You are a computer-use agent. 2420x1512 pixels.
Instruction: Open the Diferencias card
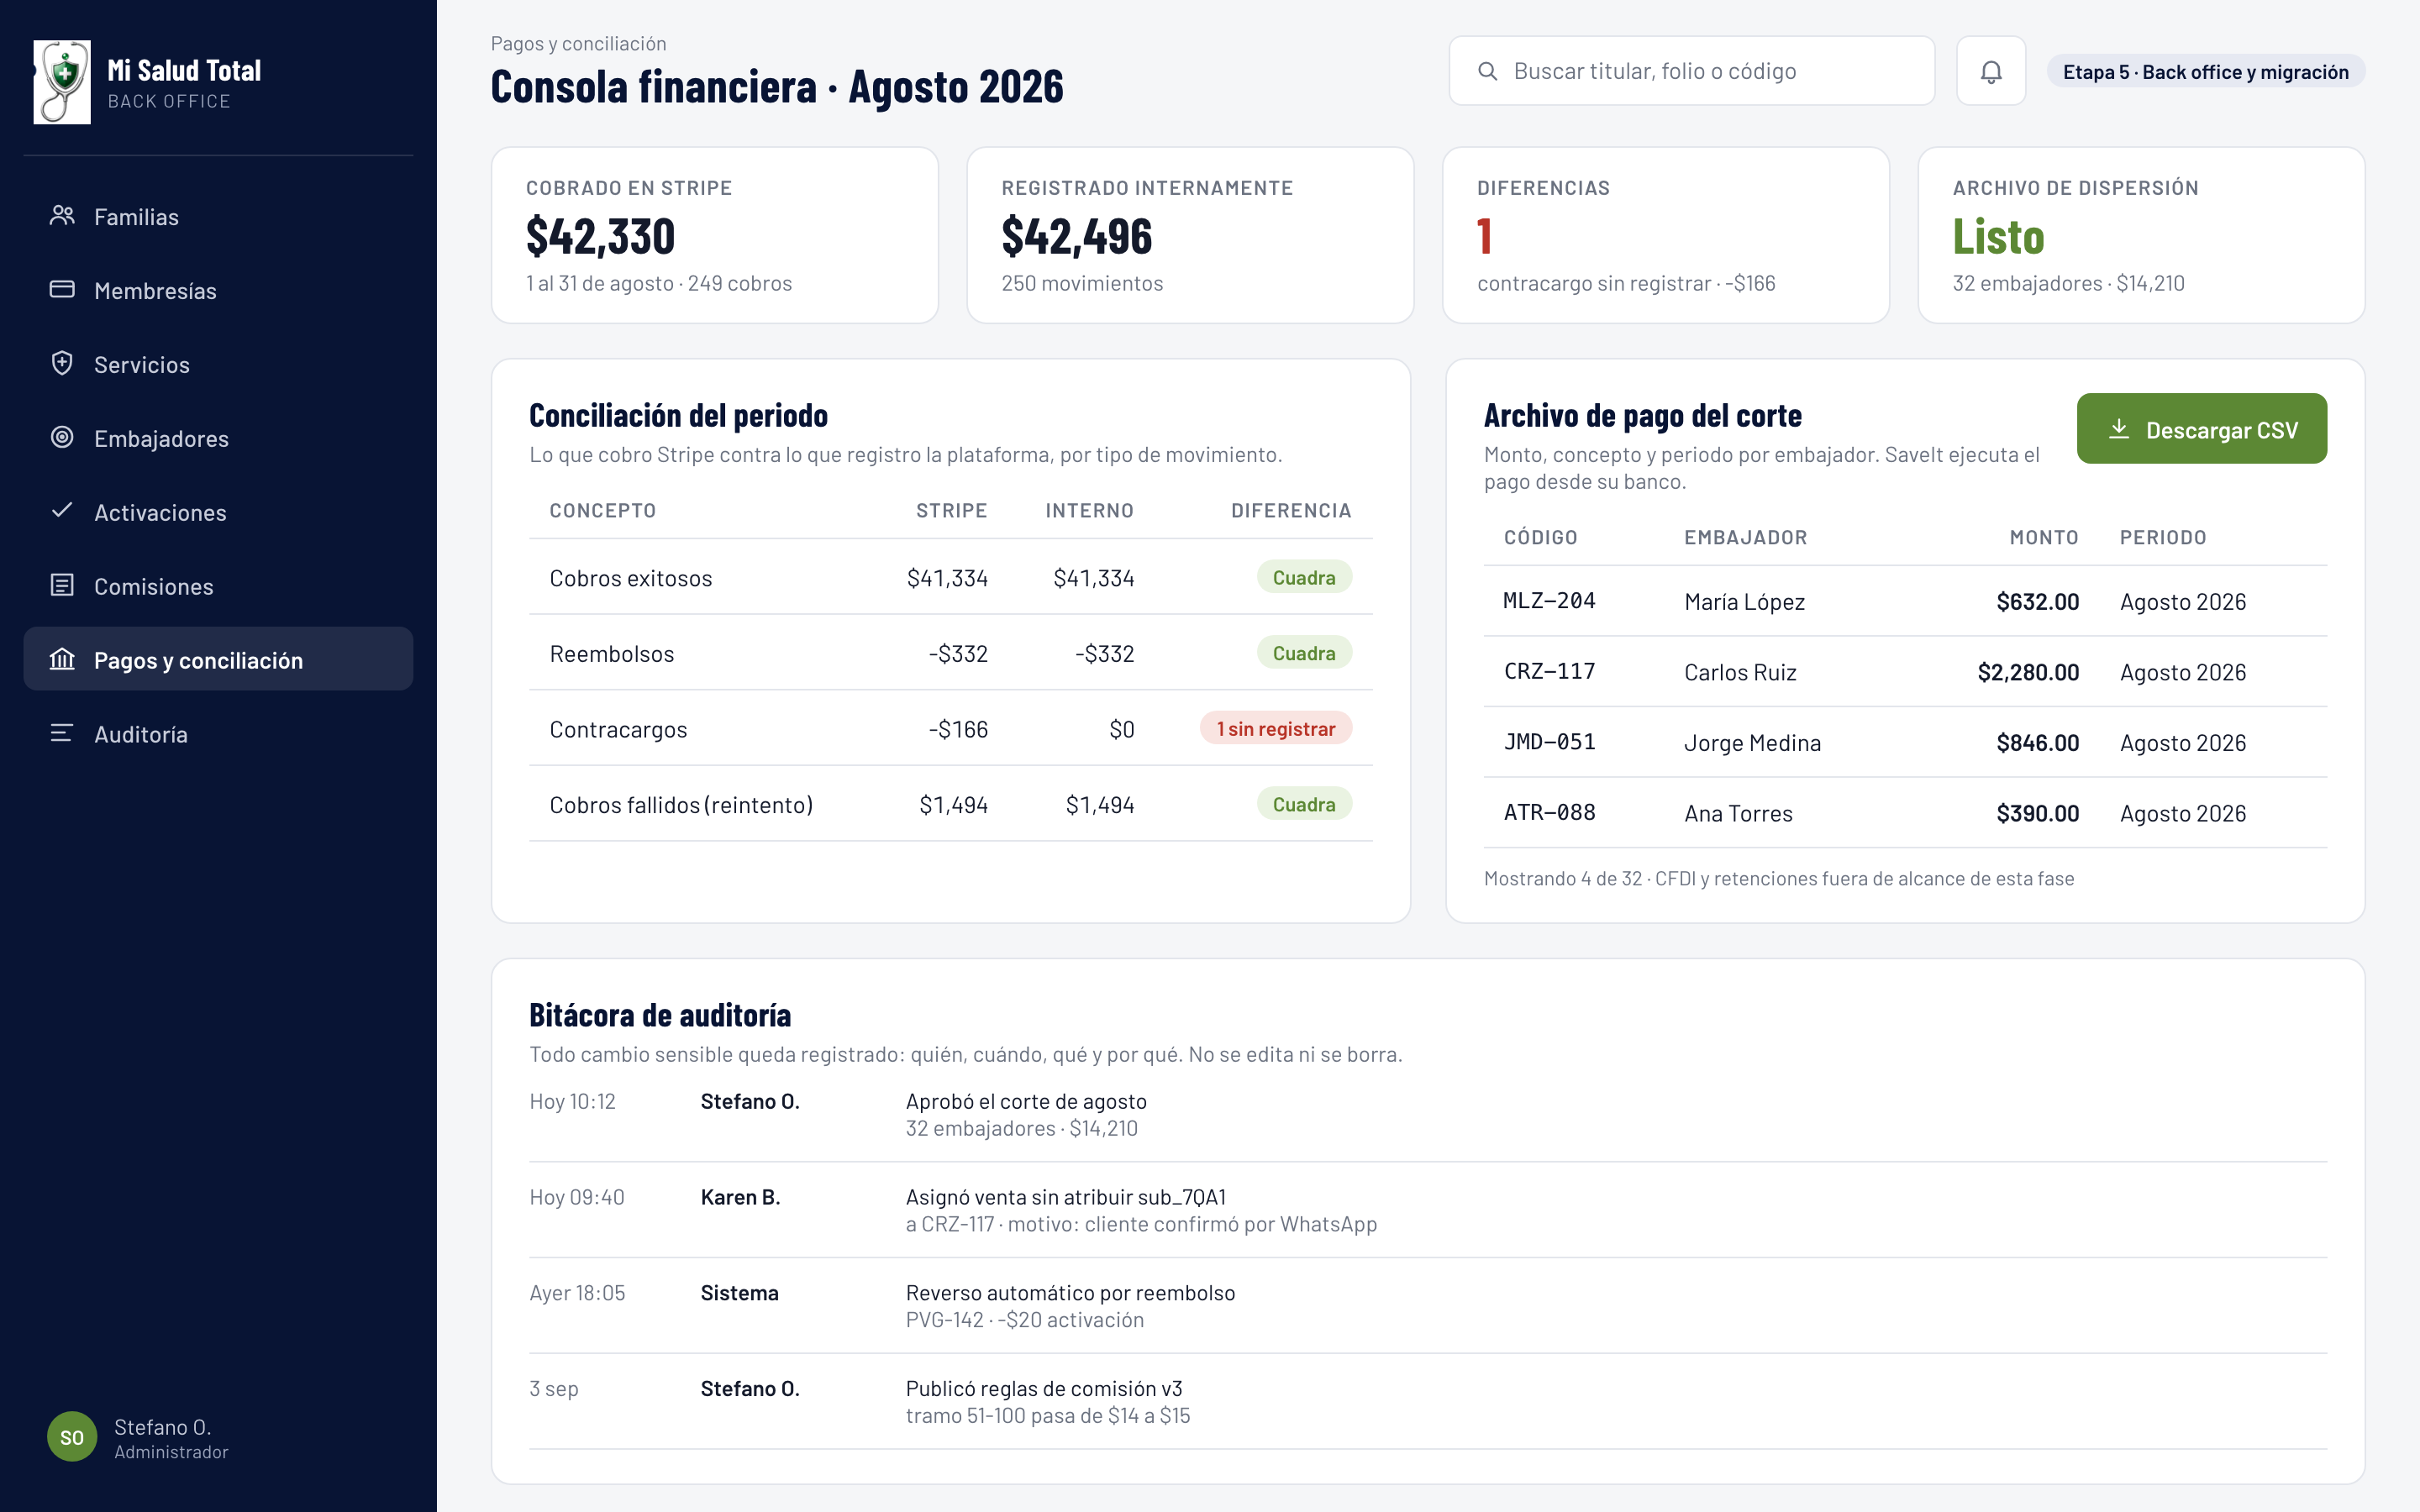1665,235
